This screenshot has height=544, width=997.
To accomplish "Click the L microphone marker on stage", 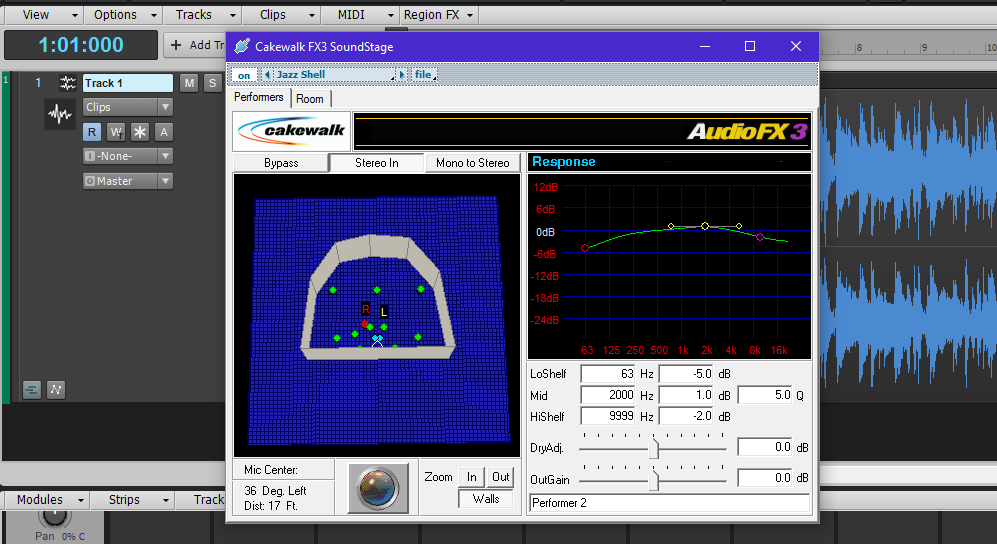I will pyautogui.click(x=383, y=312).
